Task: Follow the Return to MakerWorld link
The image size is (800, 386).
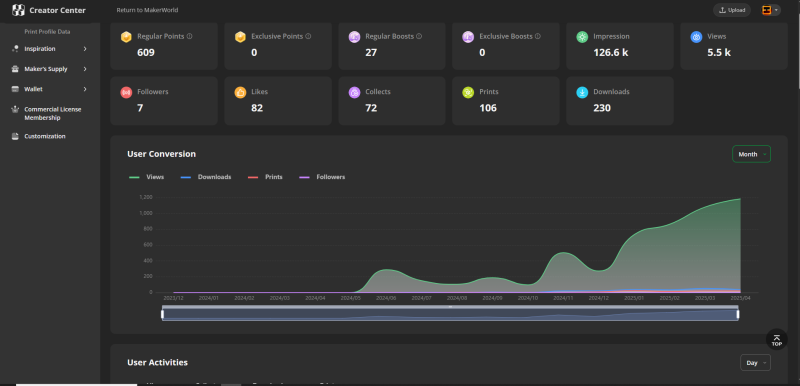Action: (147, 10)
